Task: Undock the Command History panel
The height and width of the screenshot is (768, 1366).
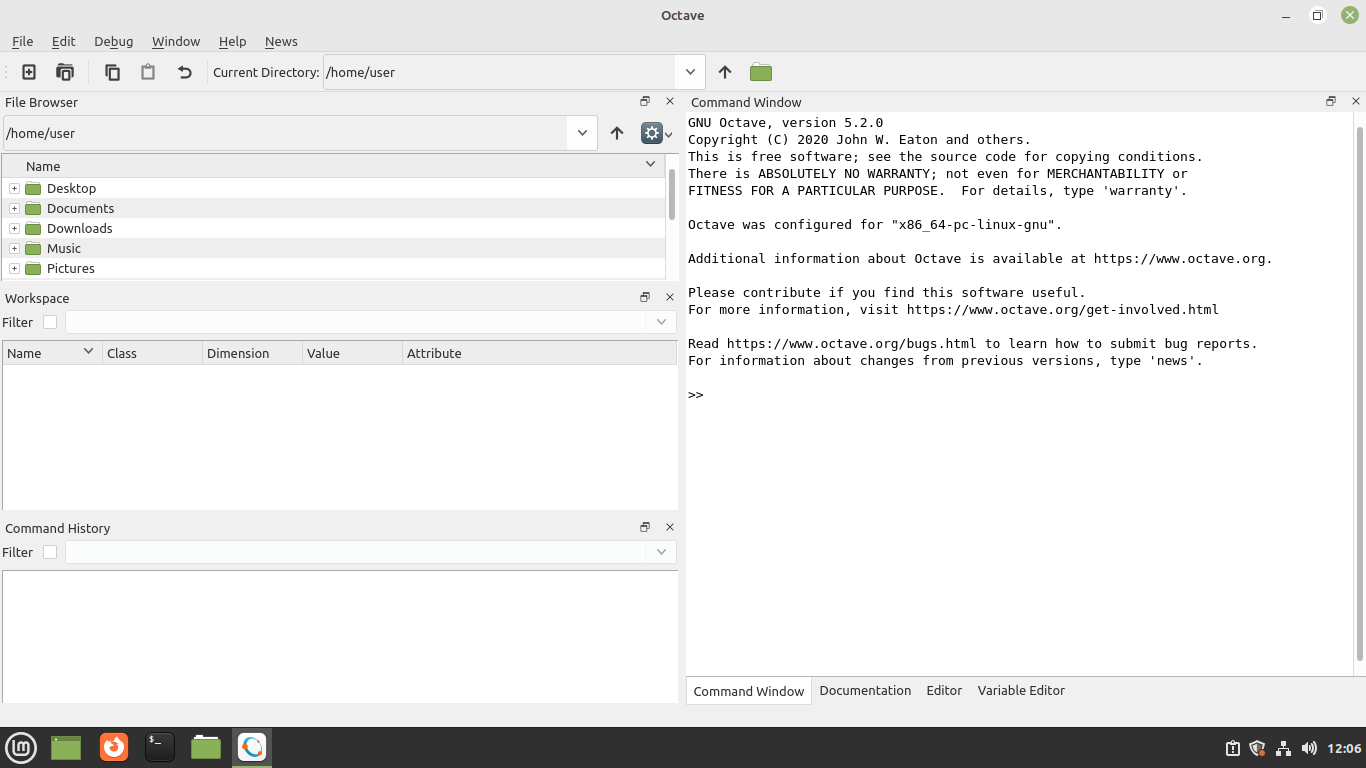Action: [x=645, y=527]
